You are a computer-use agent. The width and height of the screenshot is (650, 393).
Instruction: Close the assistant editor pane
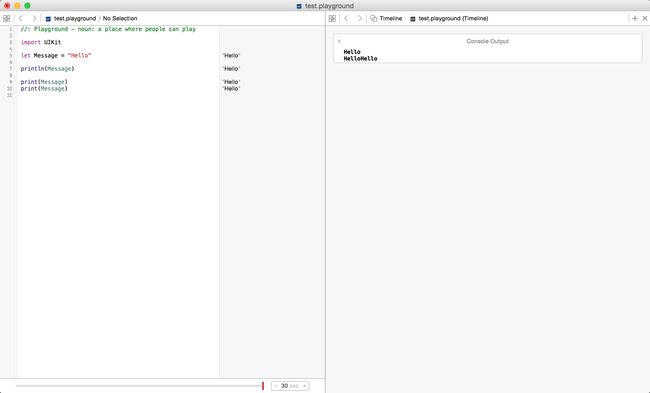coord(645,18)
